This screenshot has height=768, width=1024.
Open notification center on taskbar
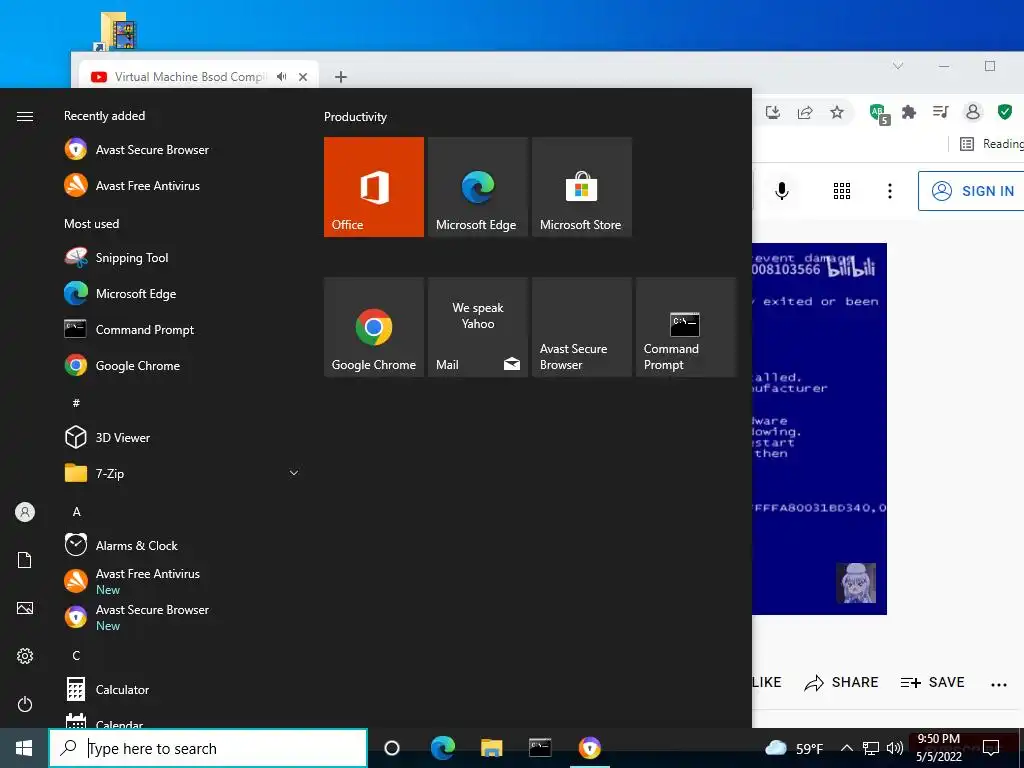991,748
